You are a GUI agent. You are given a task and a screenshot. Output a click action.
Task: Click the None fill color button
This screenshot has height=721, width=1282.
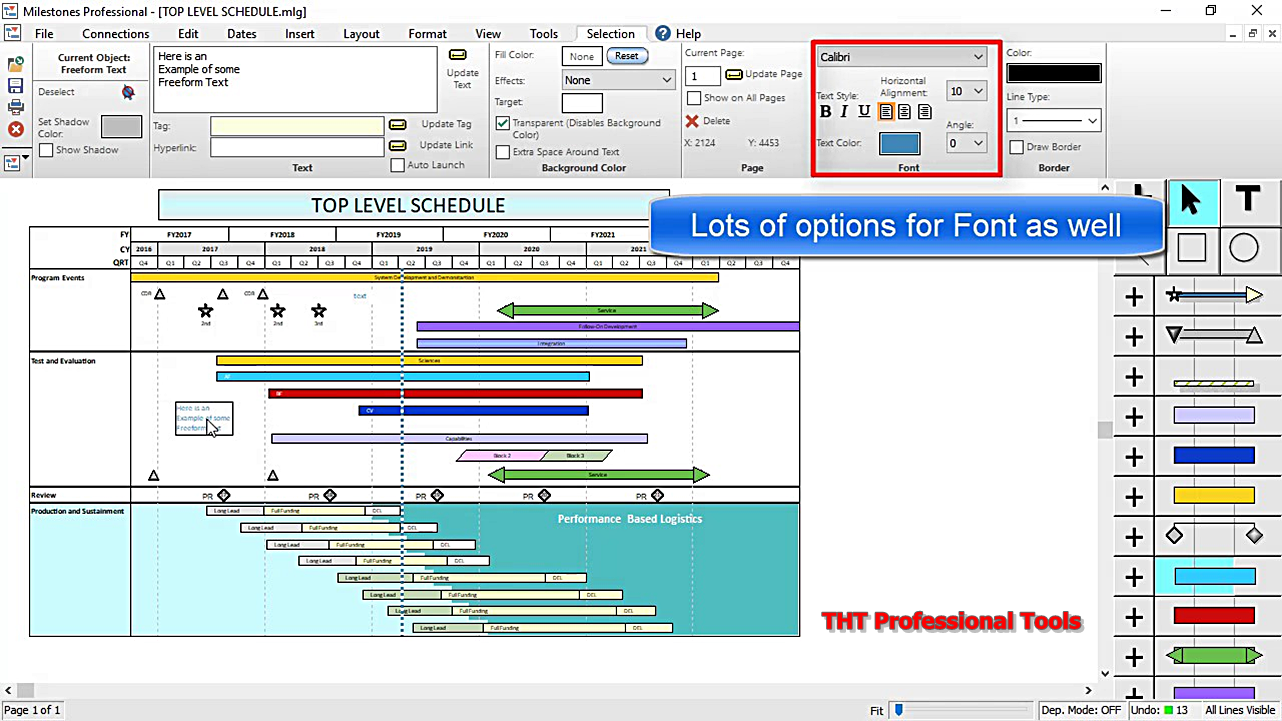(582, 57)
